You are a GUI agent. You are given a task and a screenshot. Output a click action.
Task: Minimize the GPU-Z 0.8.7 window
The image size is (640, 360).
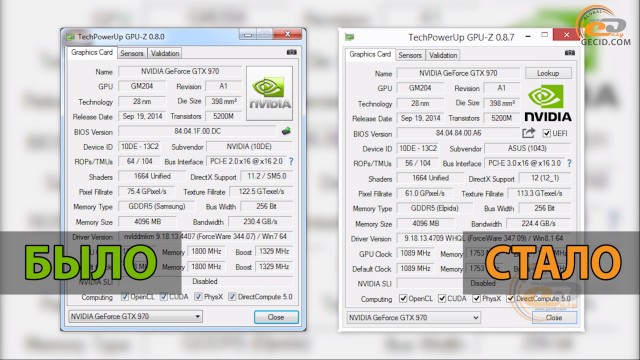coord(528,36)
